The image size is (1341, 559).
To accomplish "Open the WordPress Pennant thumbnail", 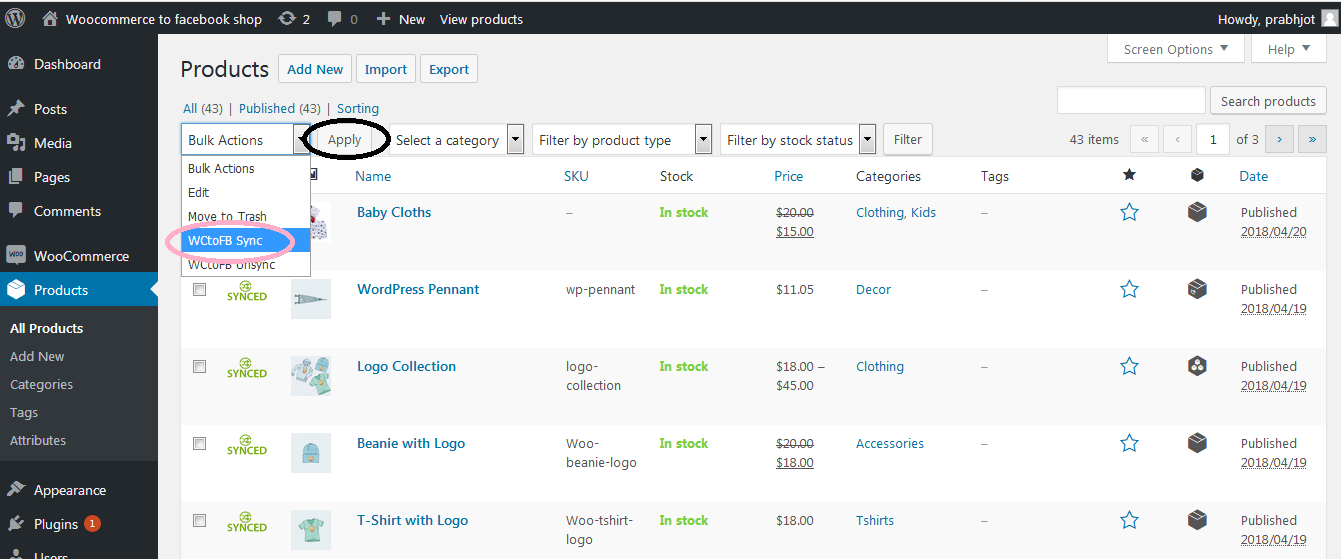I will click(311, 299).
